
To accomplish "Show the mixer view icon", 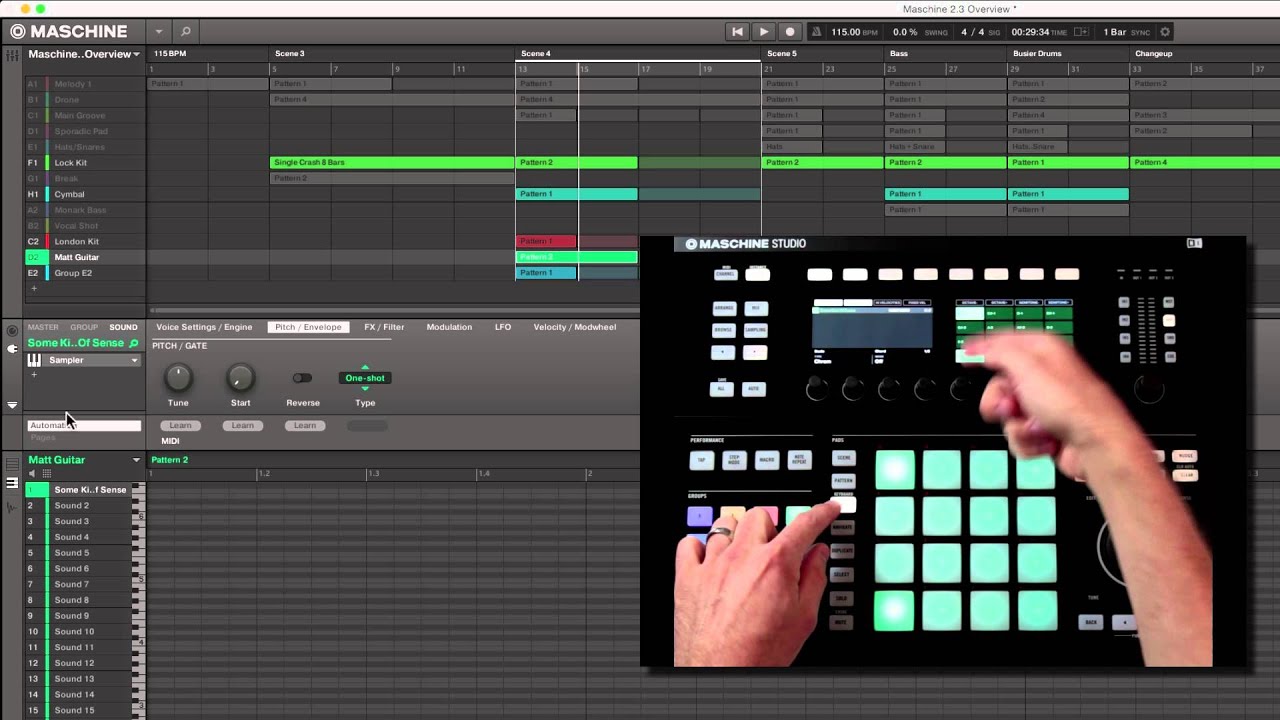I will (x=14, y=54).
